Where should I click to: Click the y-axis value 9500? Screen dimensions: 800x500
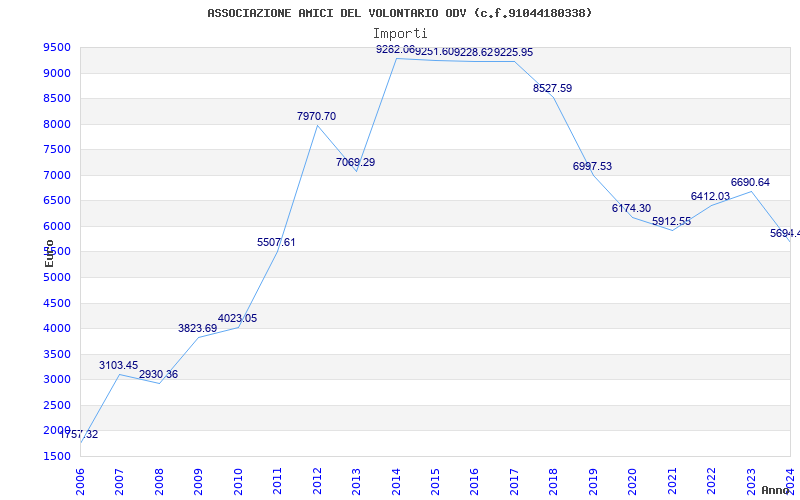click(x=59, y=48)
